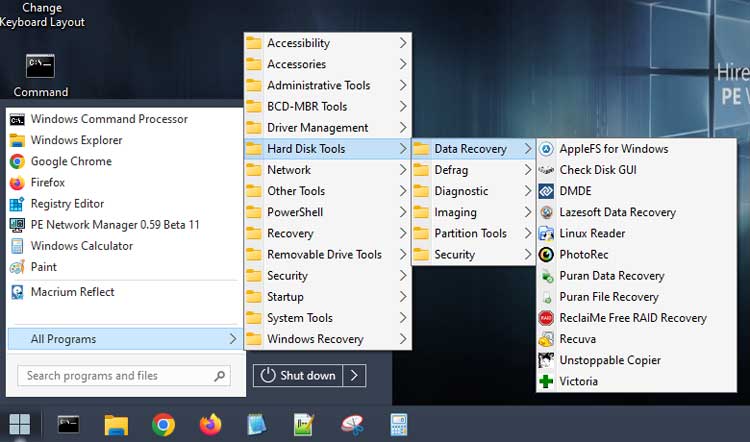
Task: Open Google Chrome from Start menu list
Action: pos(124,161)
